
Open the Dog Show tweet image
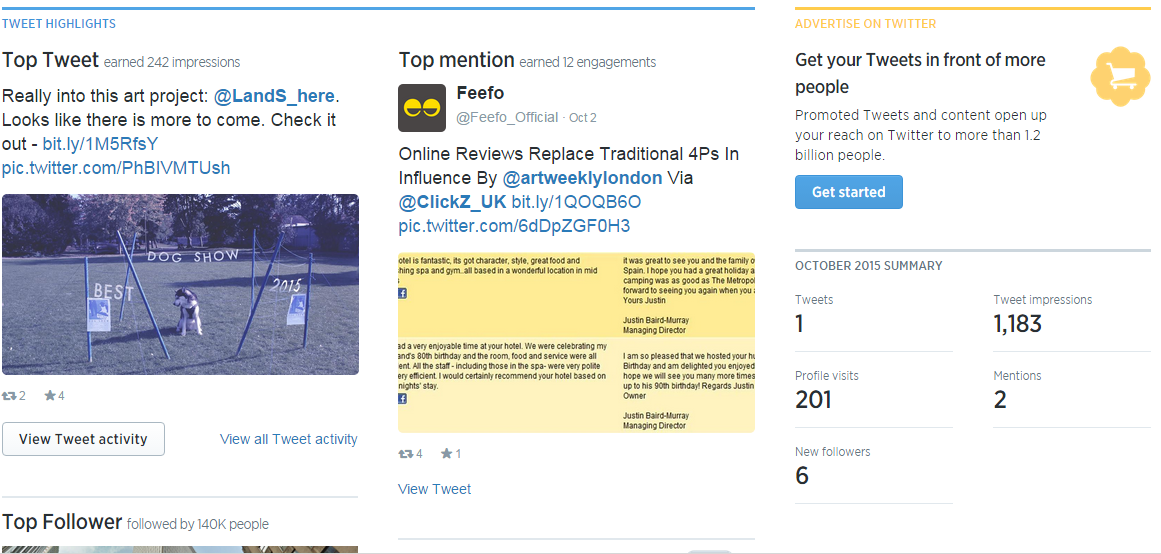[180, 284]
